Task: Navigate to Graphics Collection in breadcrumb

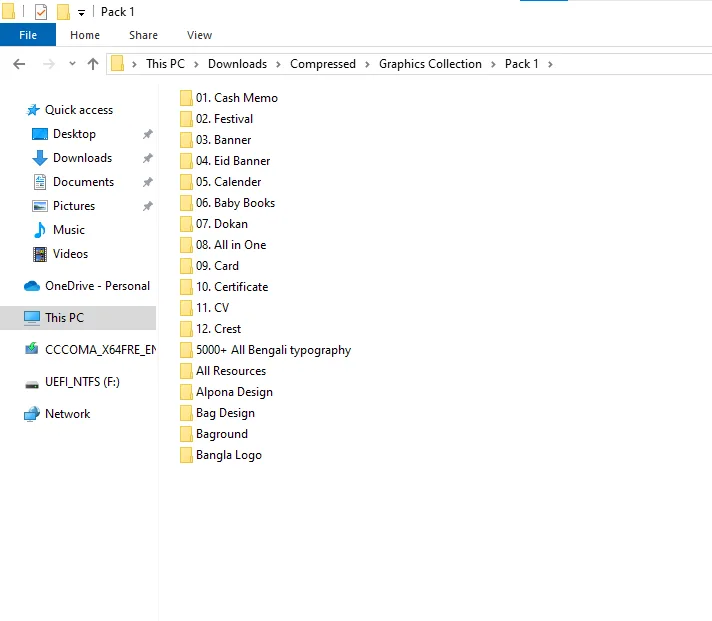Action: [430, 64]
